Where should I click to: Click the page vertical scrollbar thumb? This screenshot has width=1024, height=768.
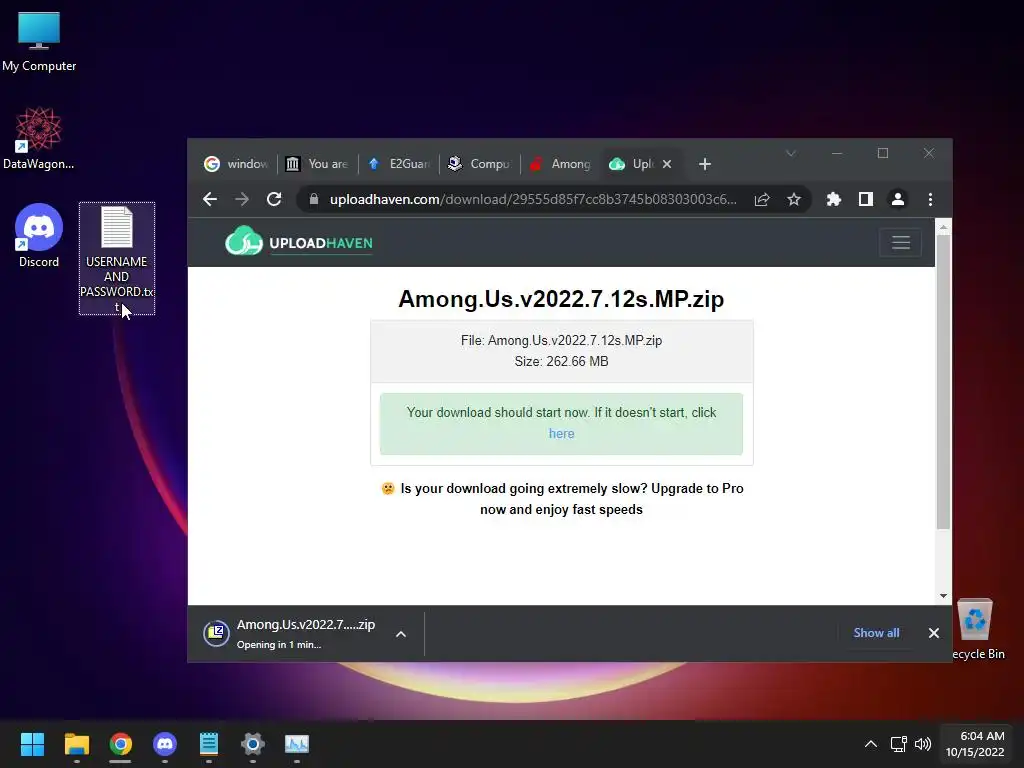click(x=943, y=381)
